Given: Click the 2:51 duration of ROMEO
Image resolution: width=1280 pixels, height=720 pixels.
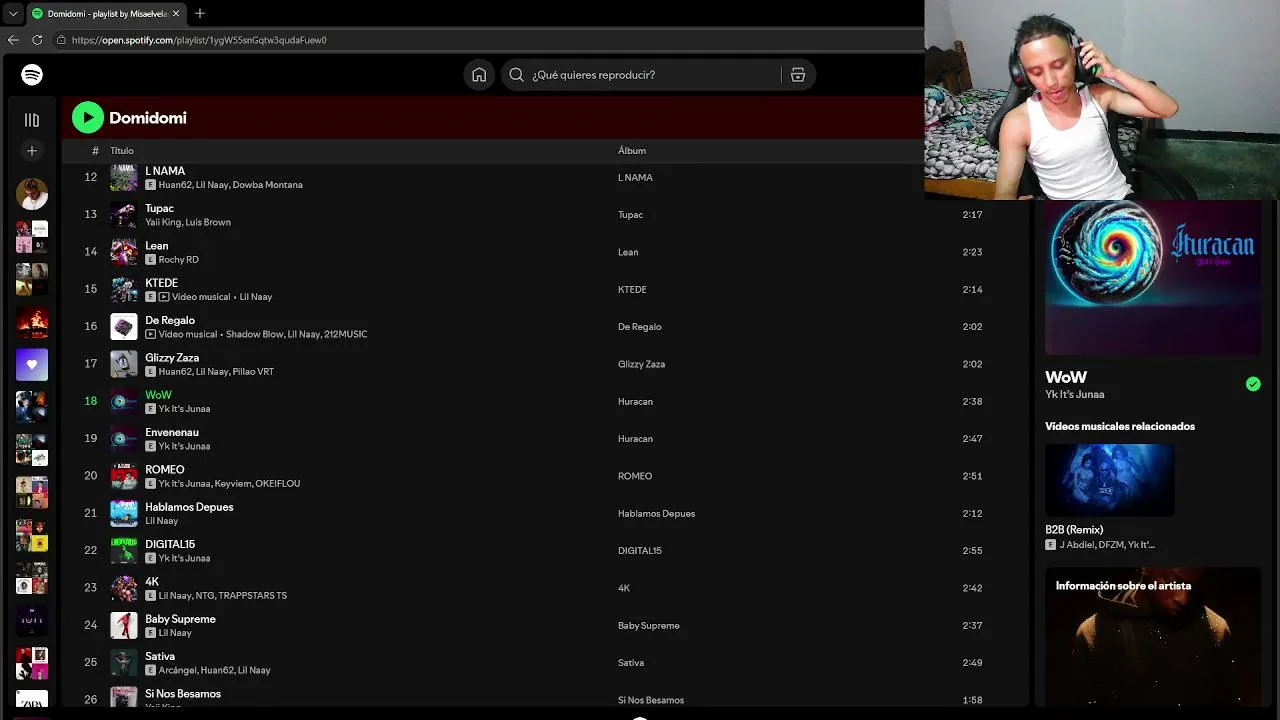Looking at the screenshot, I should click(x=972, y=476).
